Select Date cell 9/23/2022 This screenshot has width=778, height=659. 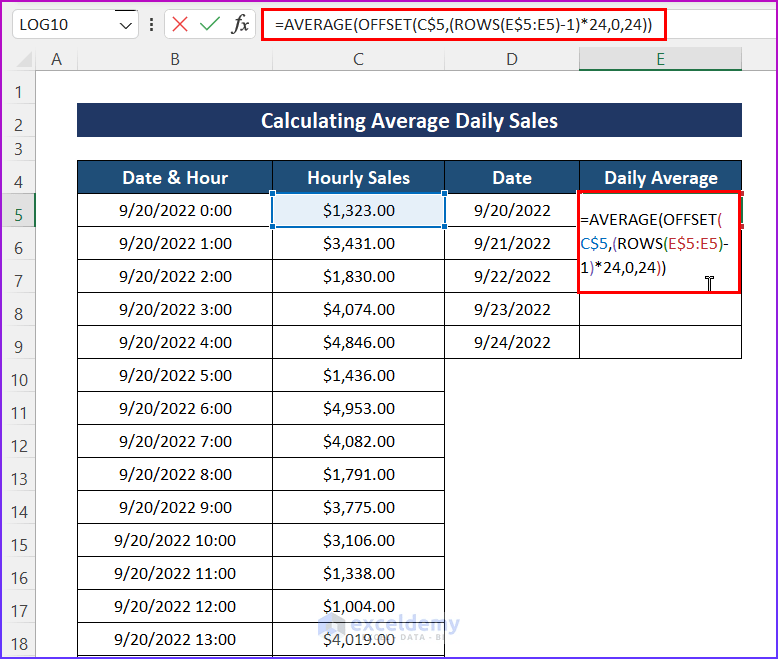coord(512,309)
